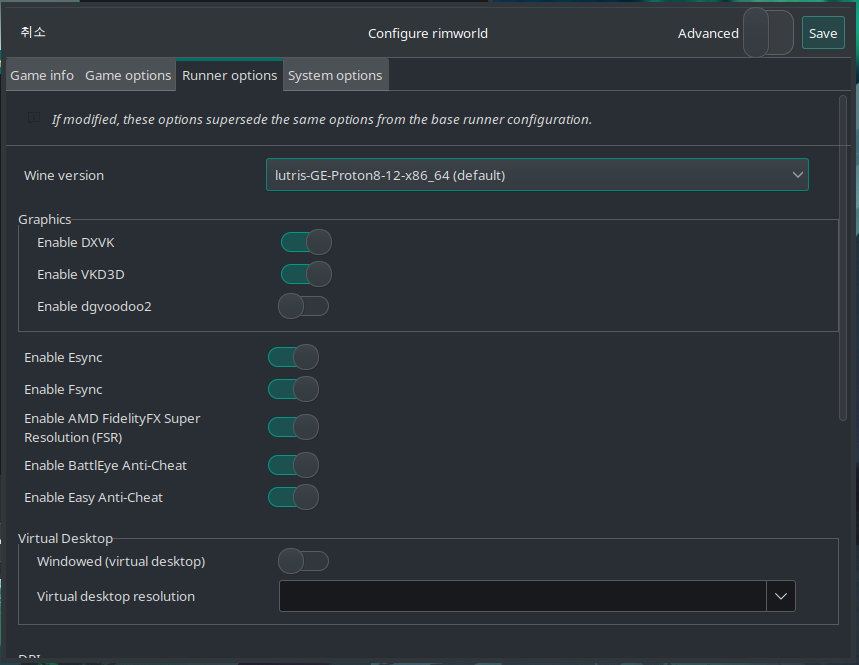Toggle the Enable Fsync switch
This screenshot has width=859, height=665.
click(x=293, y=389)
